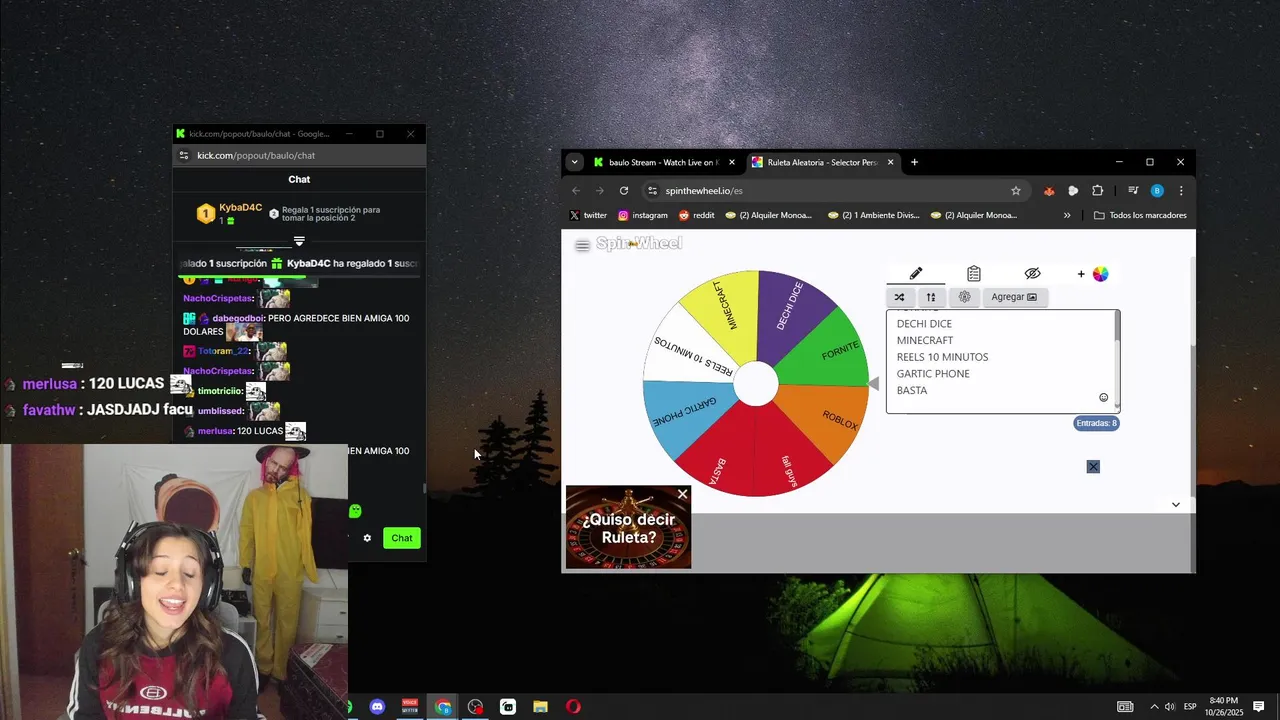
Task: Click the DECHI DICE entry text
Action: 924,324
